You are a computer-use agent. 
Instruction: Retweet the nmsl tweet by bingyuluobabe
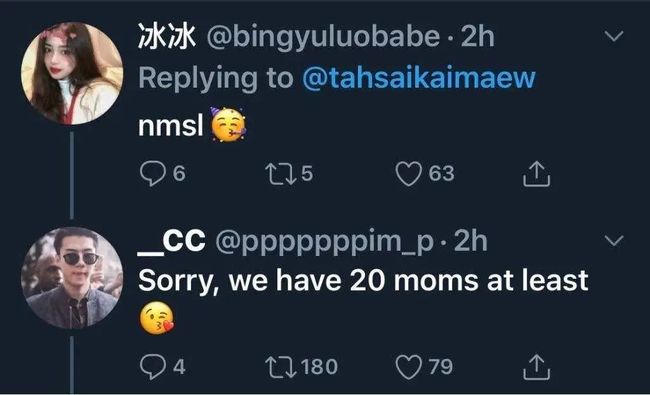(281, 174)
